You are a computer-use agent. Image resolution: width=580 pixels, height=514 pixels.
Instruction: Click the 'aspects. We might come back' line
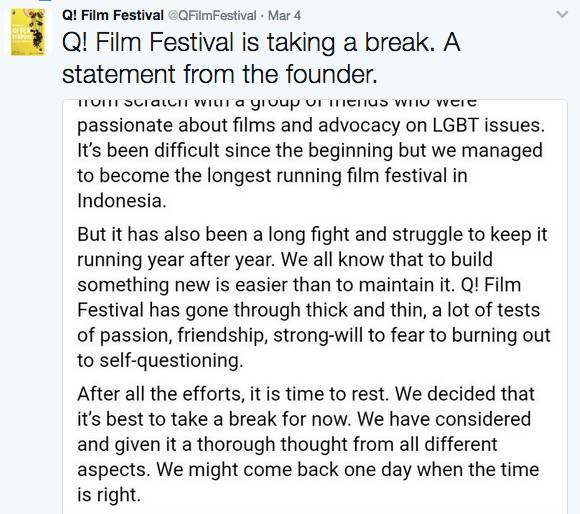308,470
